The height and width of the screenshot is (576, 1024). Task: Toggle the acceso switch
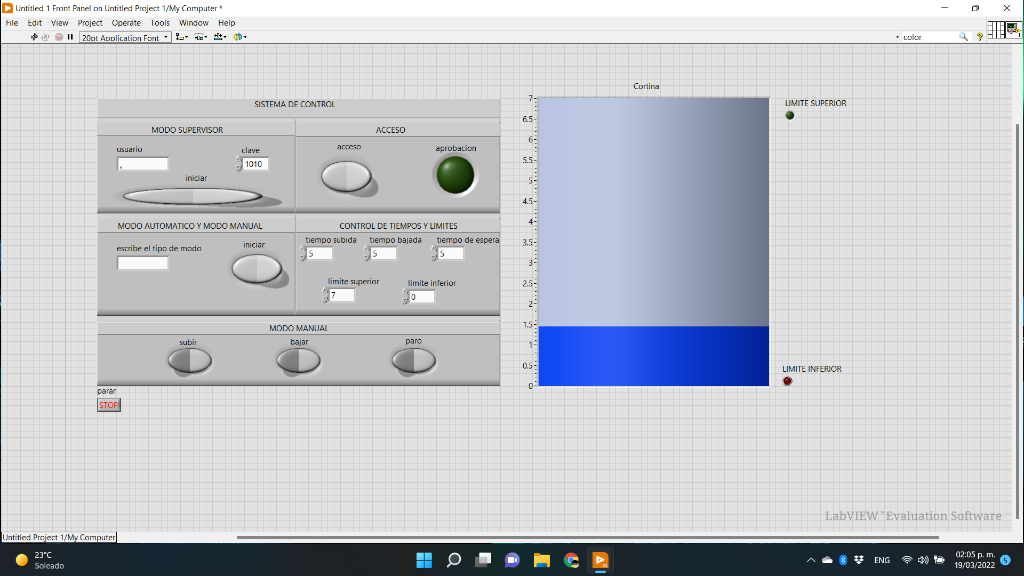[x=348, y=174]
